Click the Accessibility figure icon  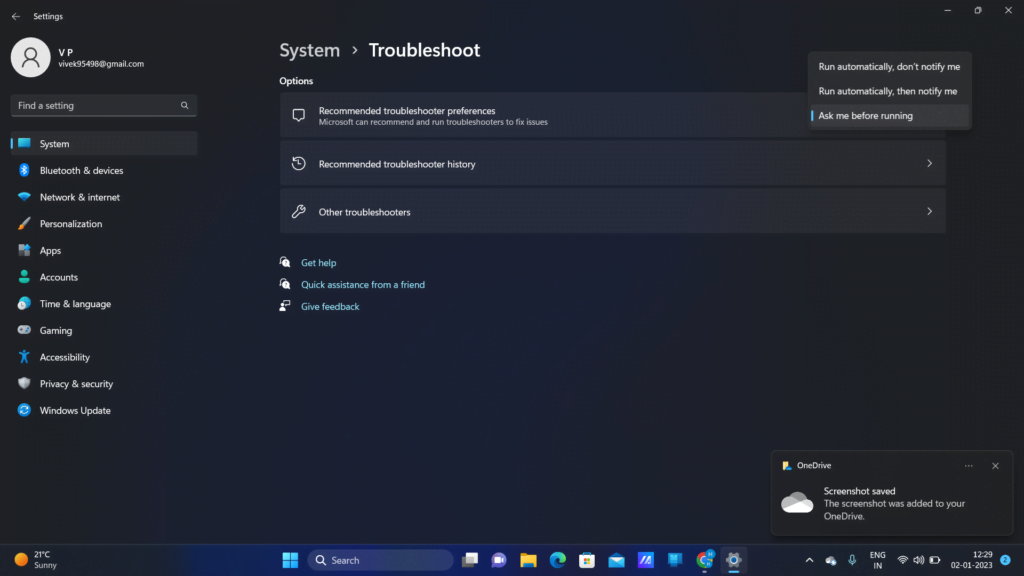[x=24, y=357]
